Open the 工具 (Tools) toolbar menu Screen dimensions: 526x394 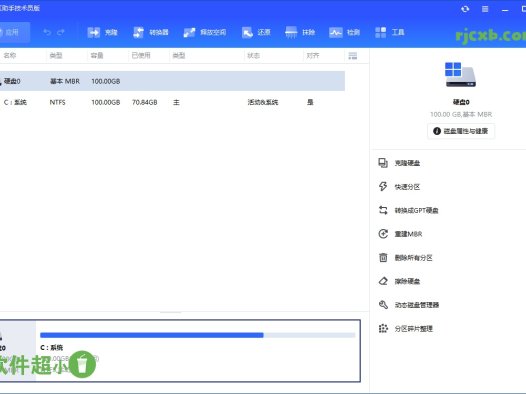(389, 32)
